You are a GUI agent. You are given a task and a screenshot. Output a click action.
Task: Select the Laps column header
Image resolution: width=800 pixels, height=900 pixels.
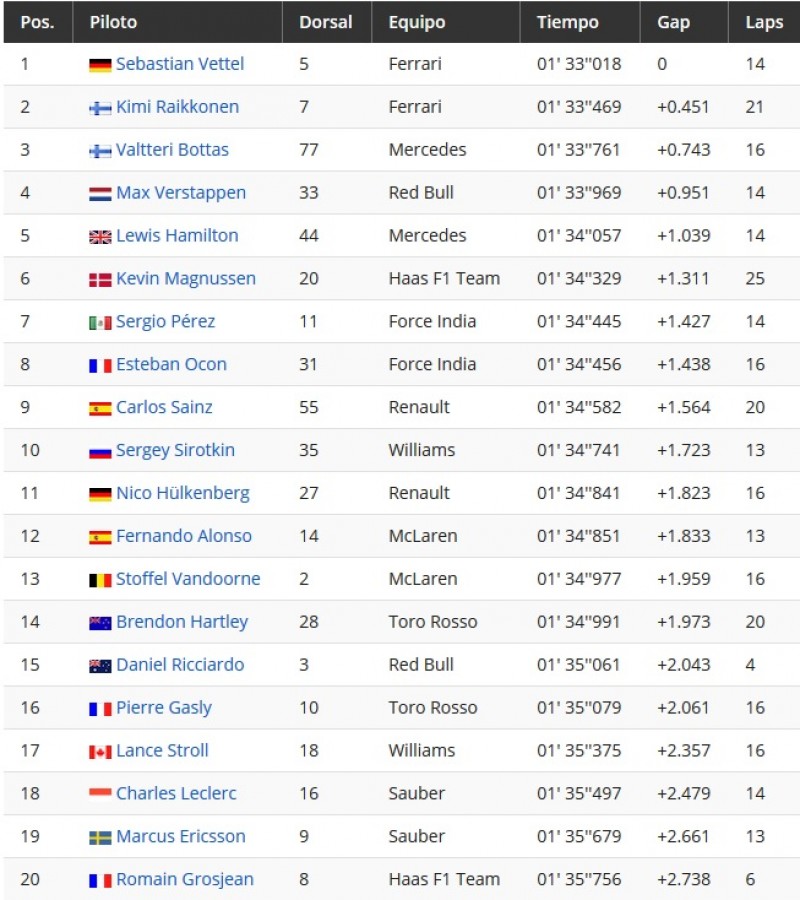click(764, 22)
